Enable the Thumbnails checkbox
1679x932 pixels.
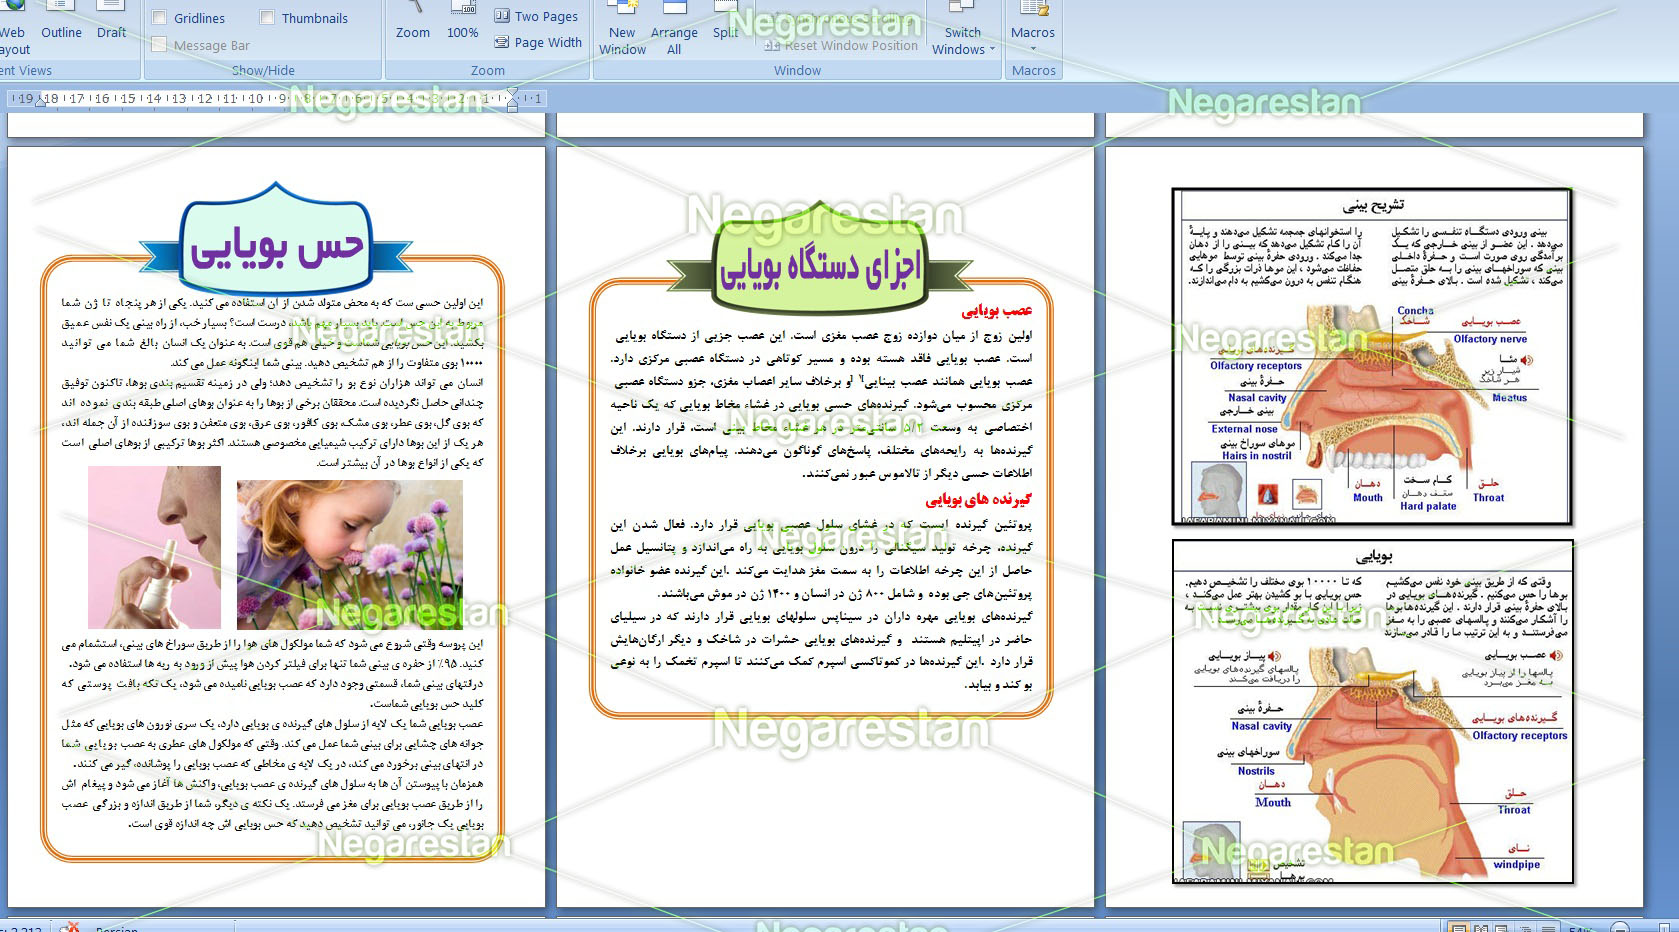(267, 17)
